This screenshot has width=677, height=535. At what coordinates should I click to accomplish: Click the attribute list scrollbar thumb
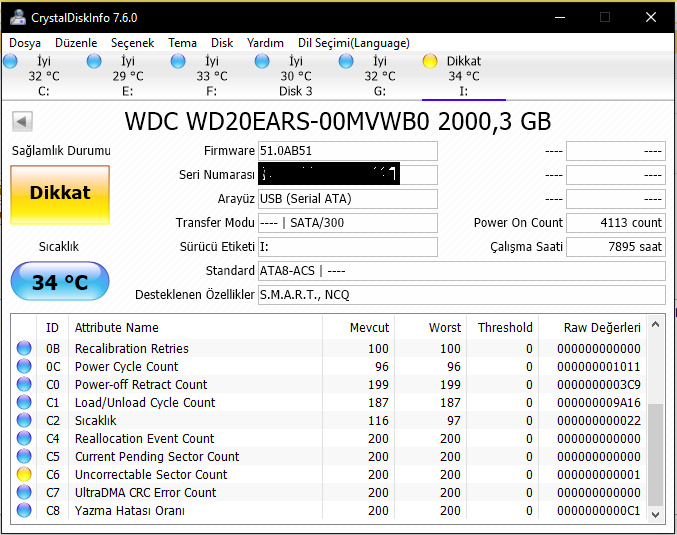click(655, 454)
